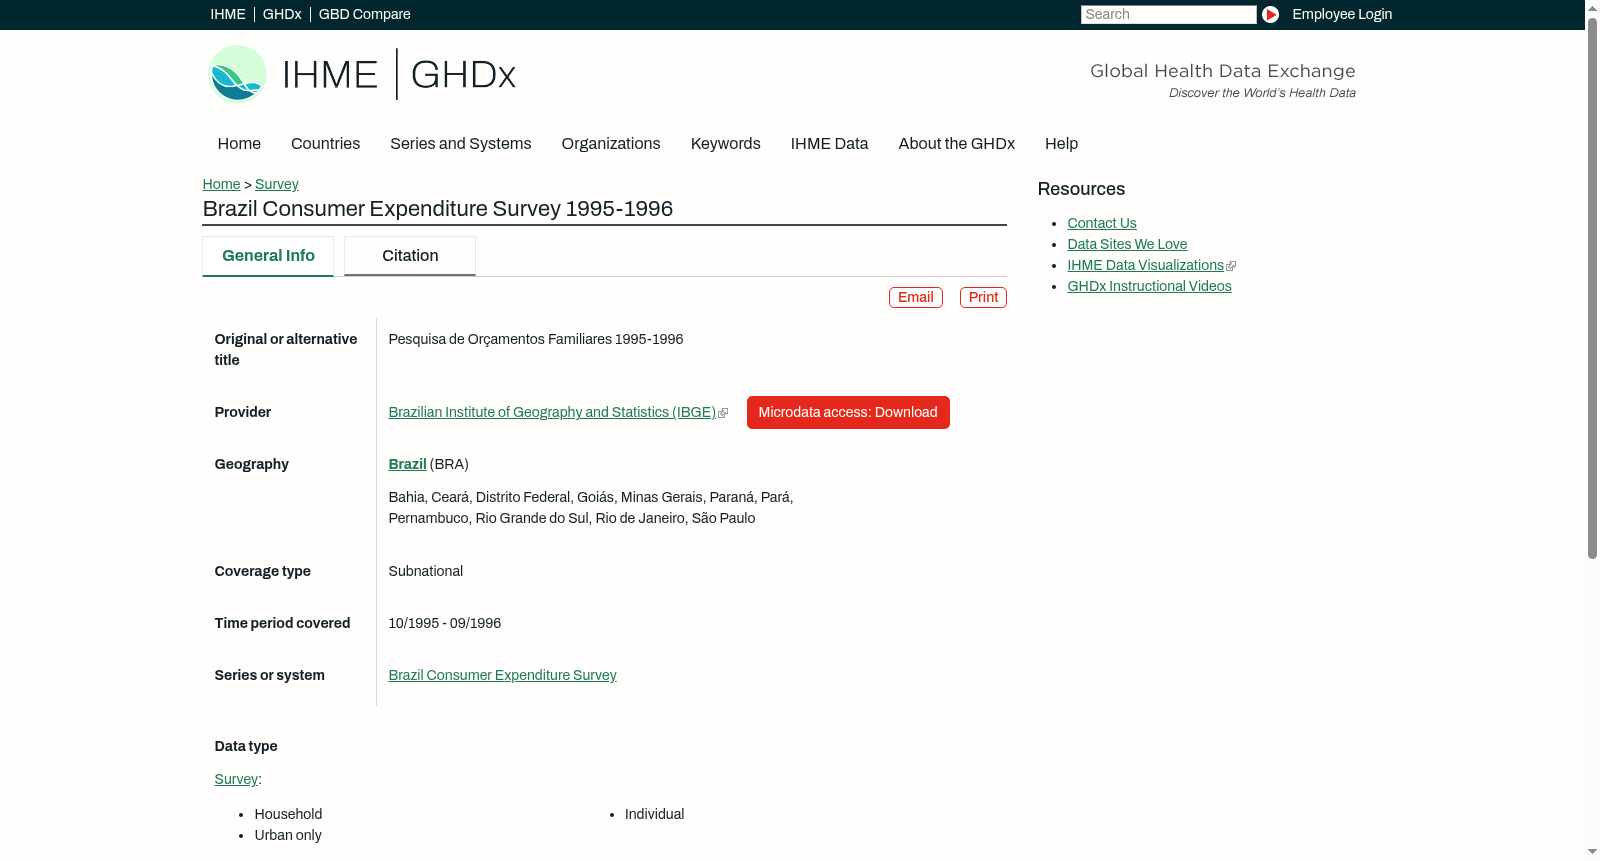1600x861 pixels.
Task: Click the Email button
Action: click(x=916, y=297)
